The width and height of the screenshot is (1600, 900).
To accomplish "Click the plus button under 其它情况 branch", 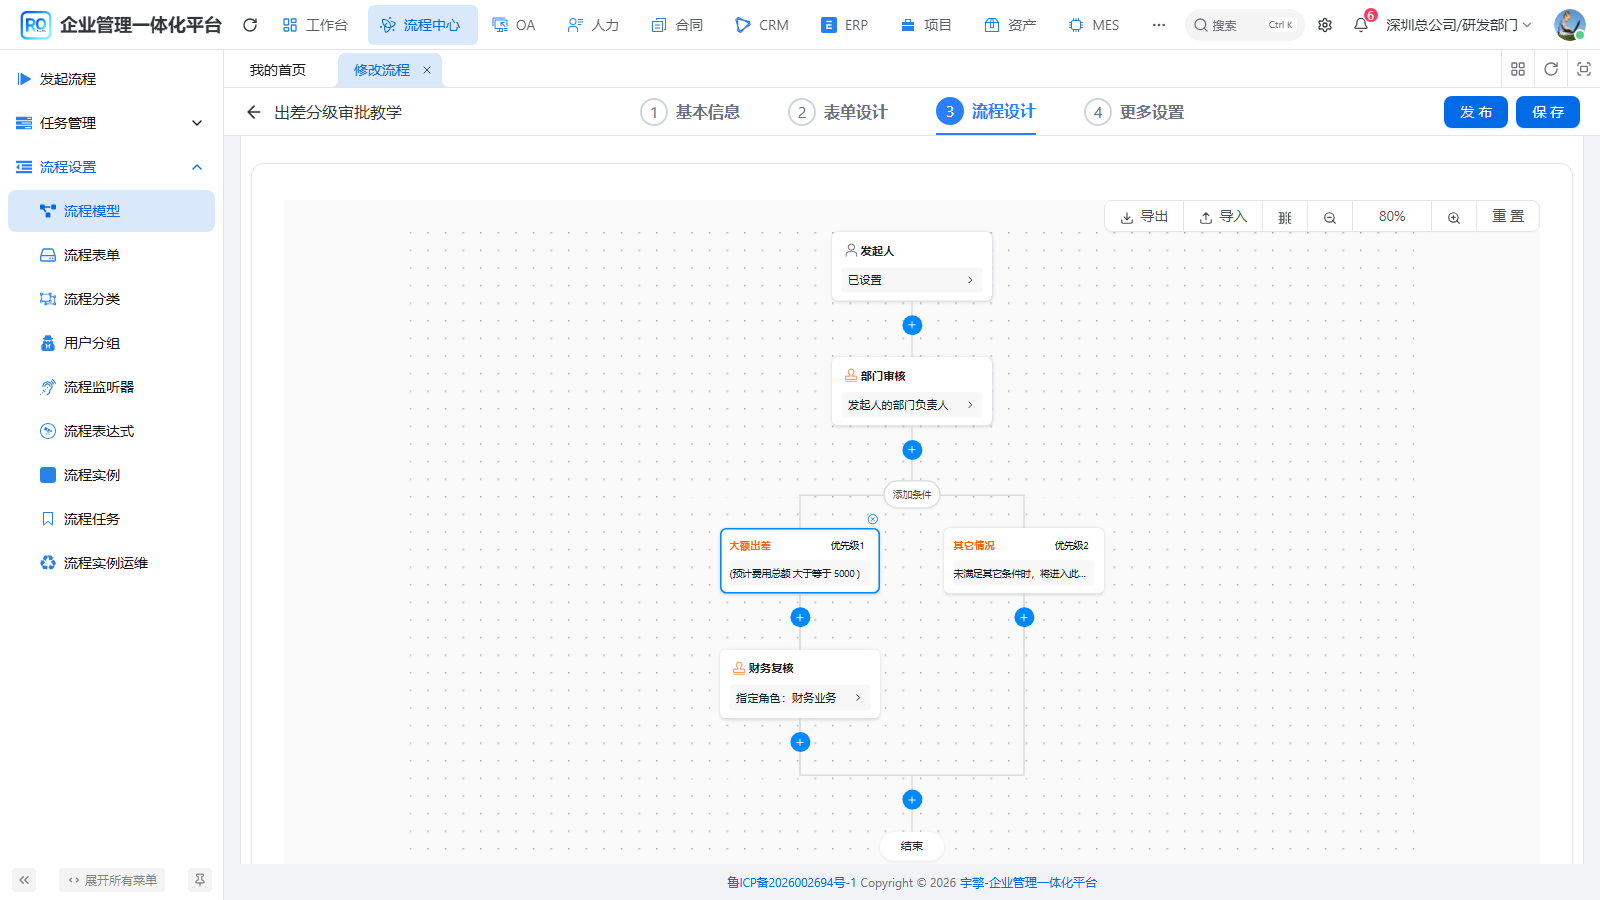I will click(1024, 617).
